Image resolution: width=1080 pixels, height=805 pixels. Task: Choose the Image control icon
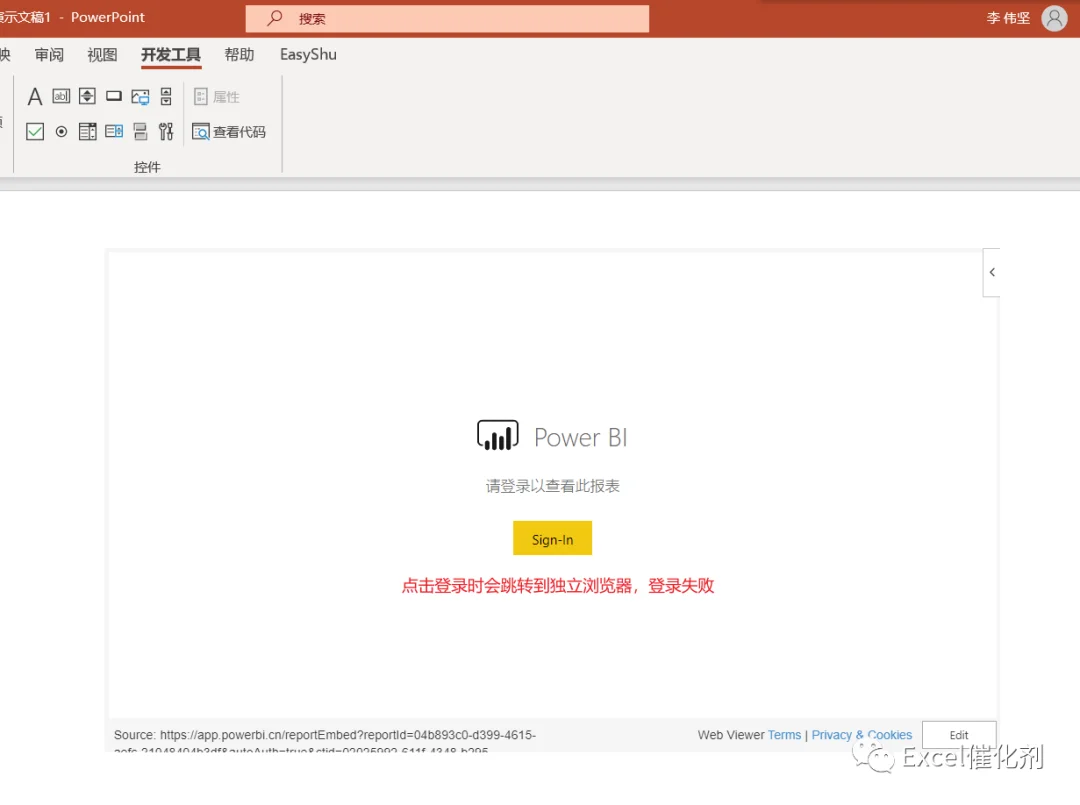click(141, 97)
